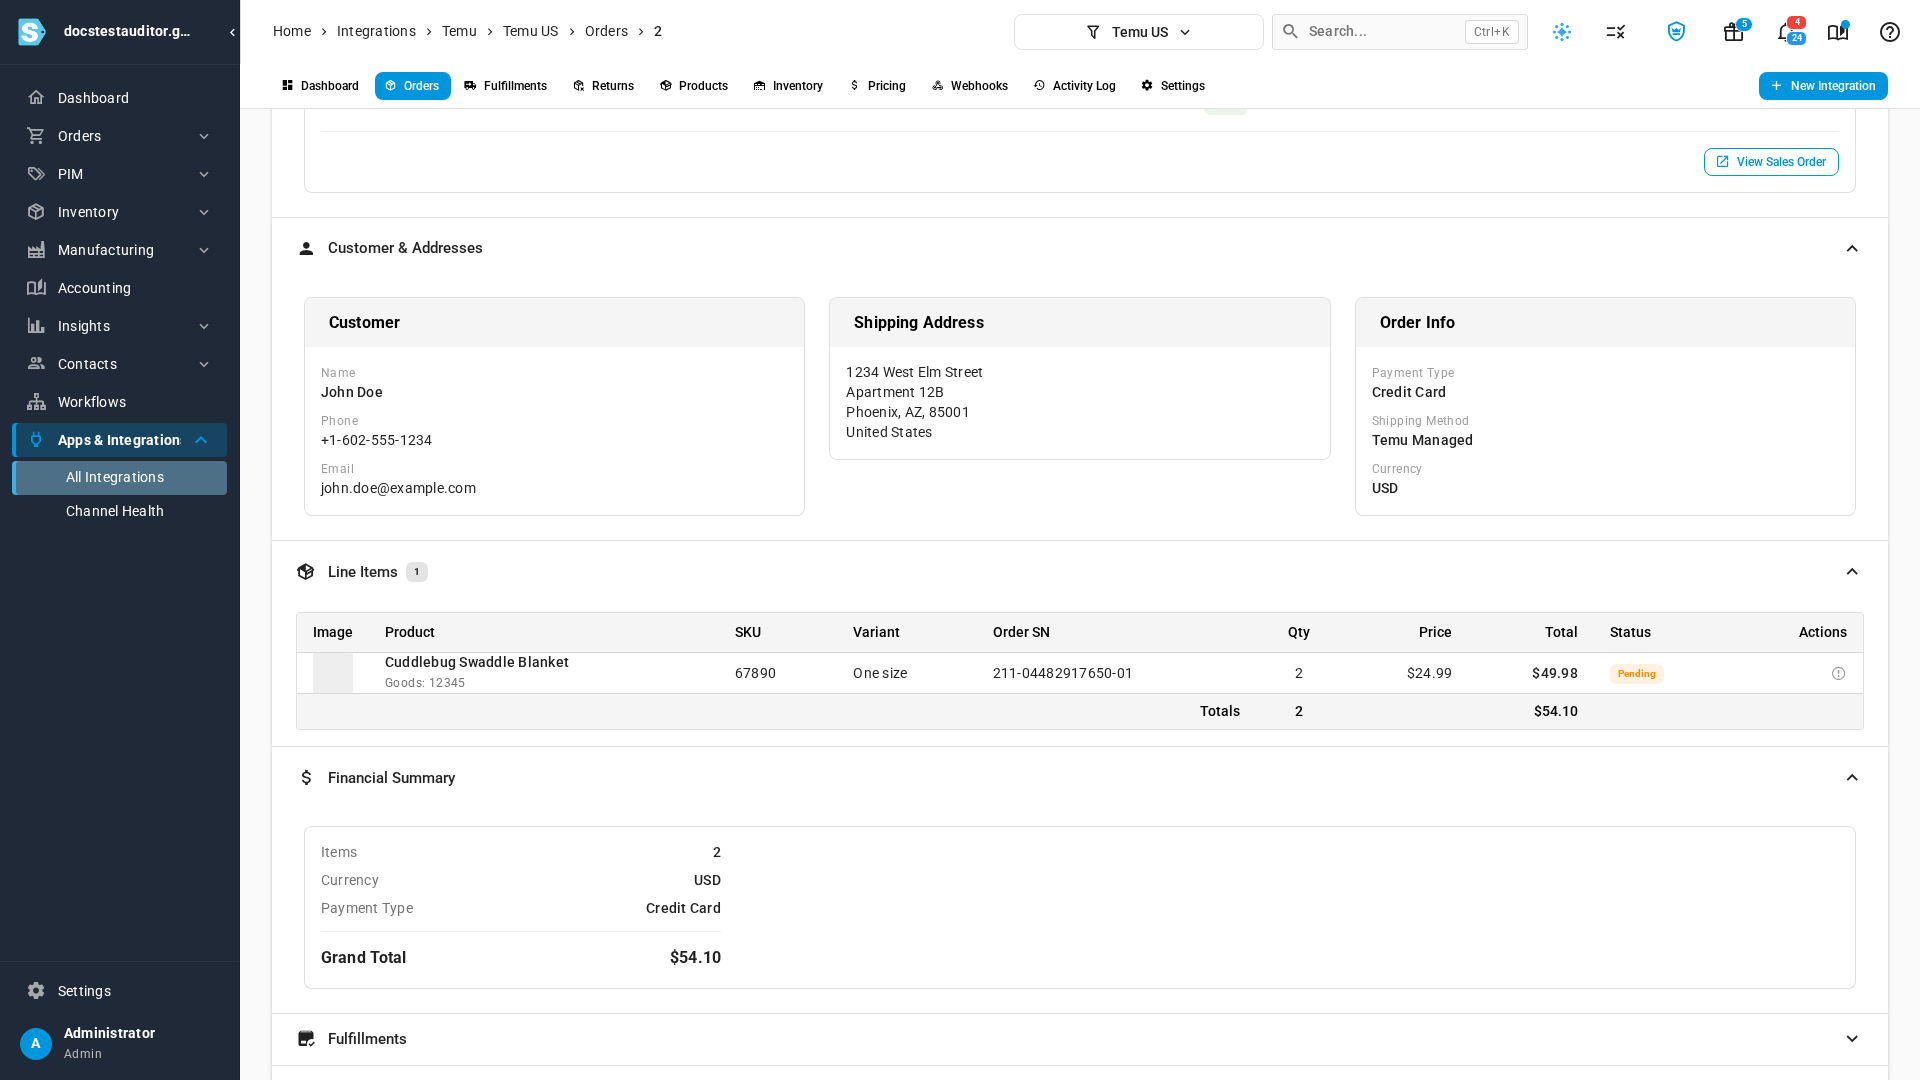Screen dimensions: 1920x1080
Task: Expand the Insights sidebar menu
Action: [120, 326]
